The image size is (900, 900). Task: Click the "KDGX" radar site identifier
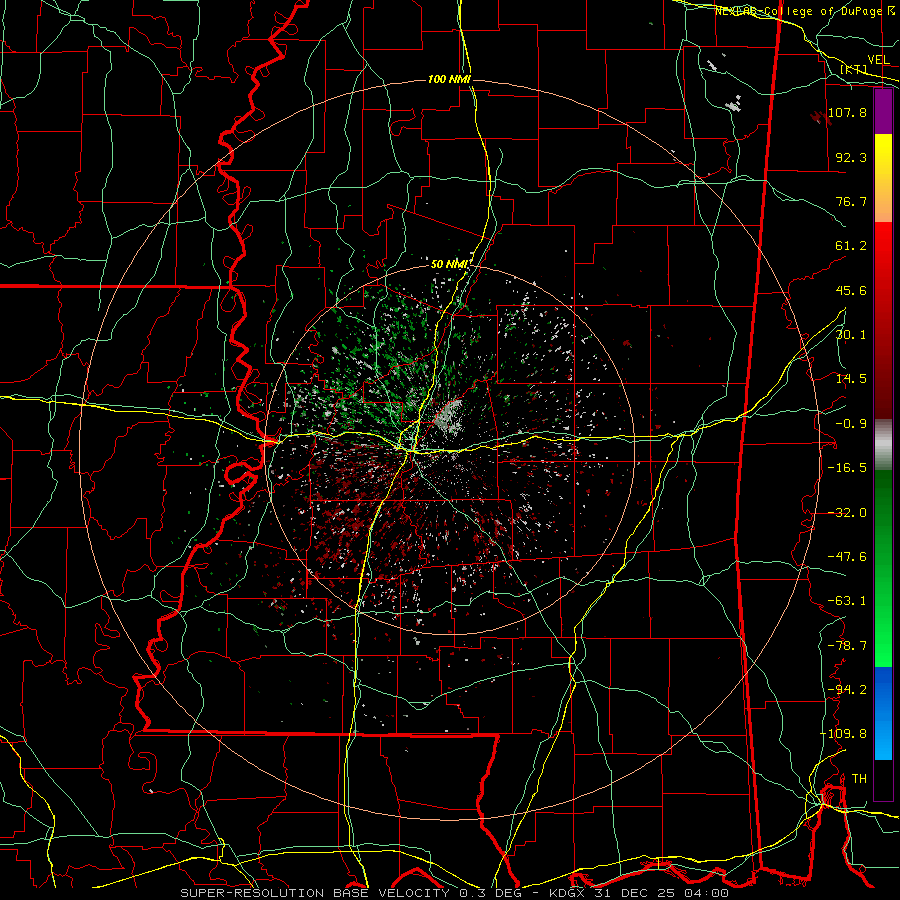point(568,893)
